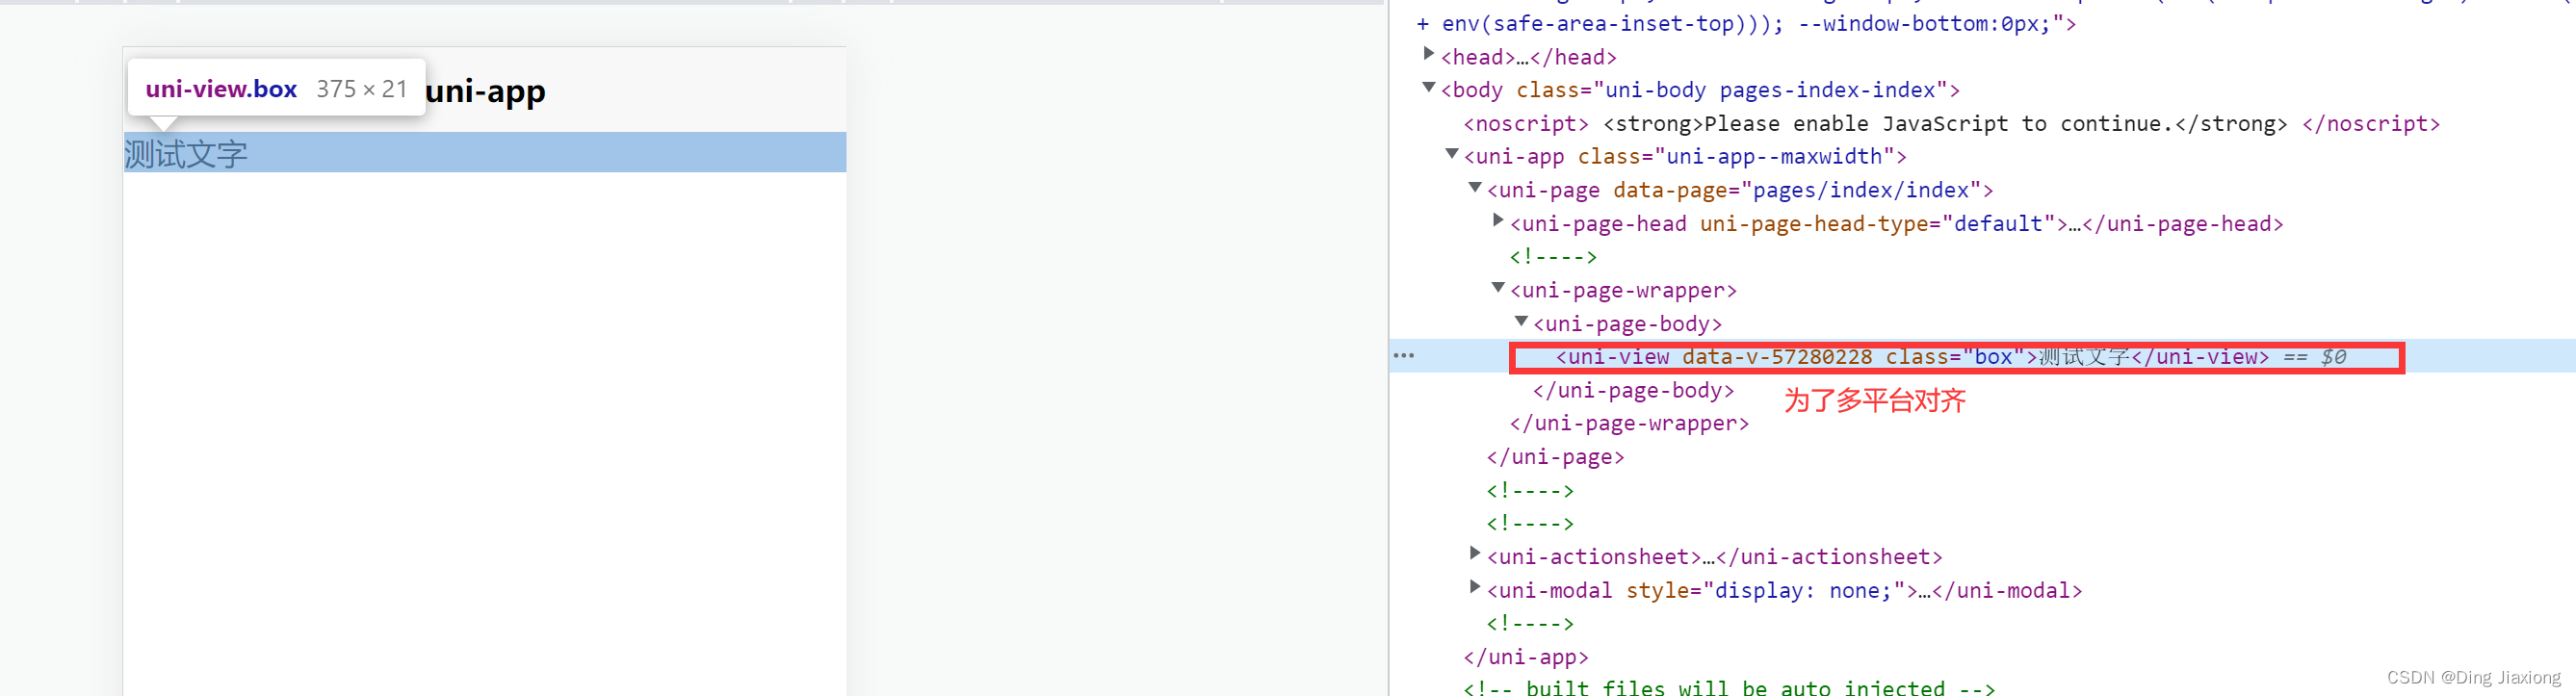Click the display: none; style value
This screenshot has width=2576, height=696.
(x=1803, y=591)
